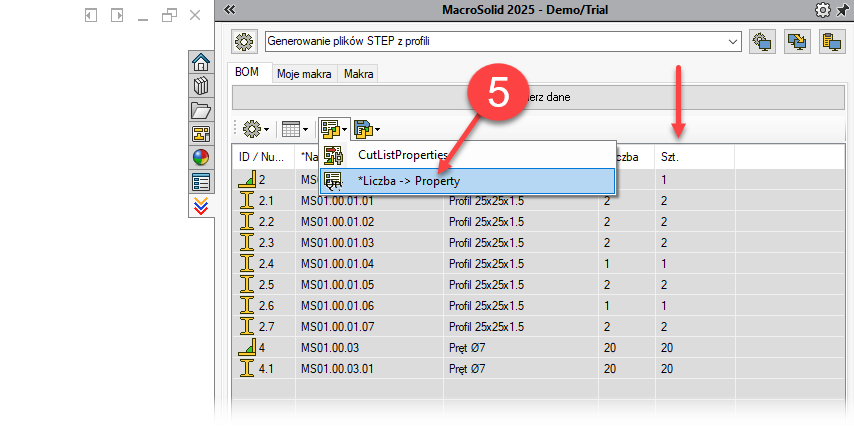The height and width of the screenshot is (426, 854).
Task: Select the profile icon of row 2.1
Action: (247, 201)
